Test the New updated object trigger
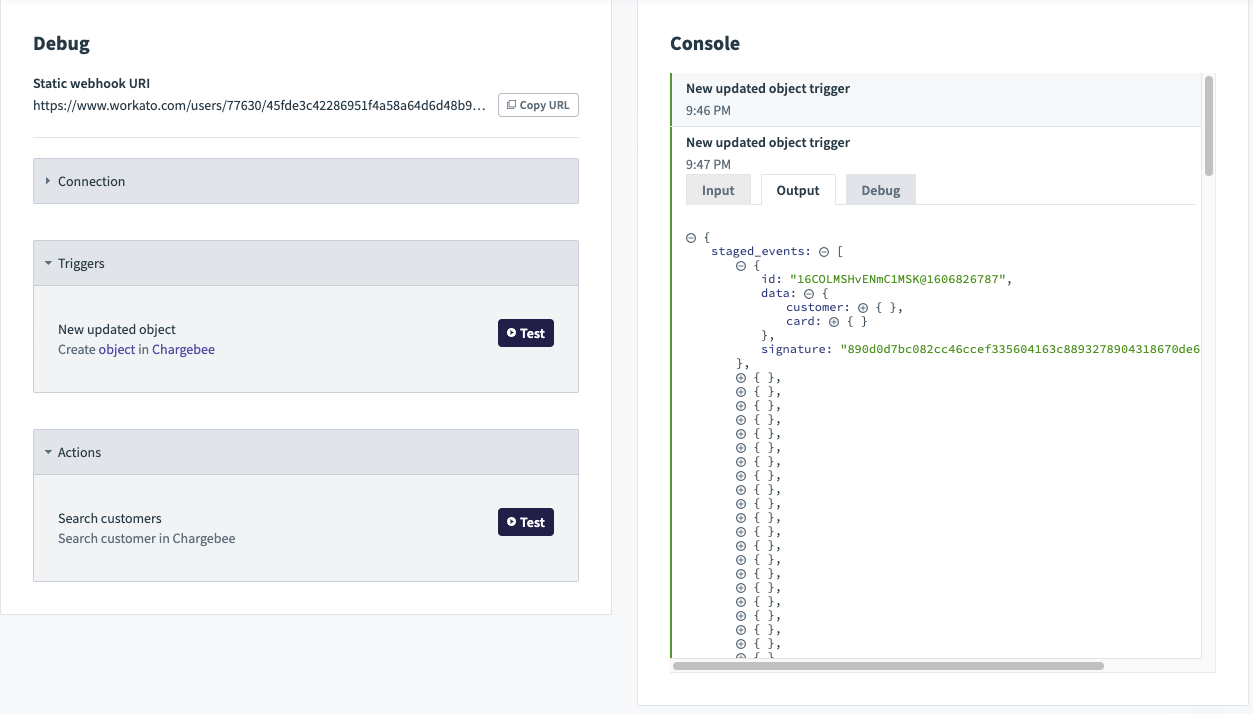 pyautogui.click(x=525, y=333)
